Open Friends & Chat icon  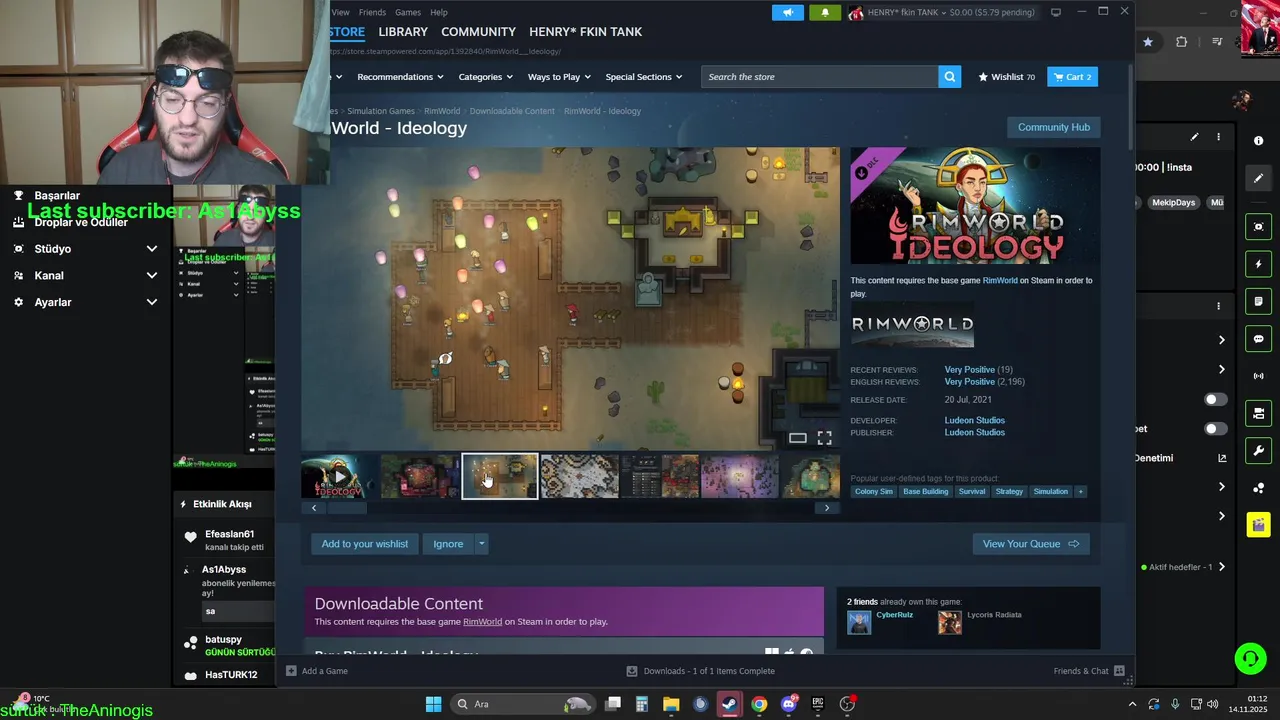(x=1119, y=671)
